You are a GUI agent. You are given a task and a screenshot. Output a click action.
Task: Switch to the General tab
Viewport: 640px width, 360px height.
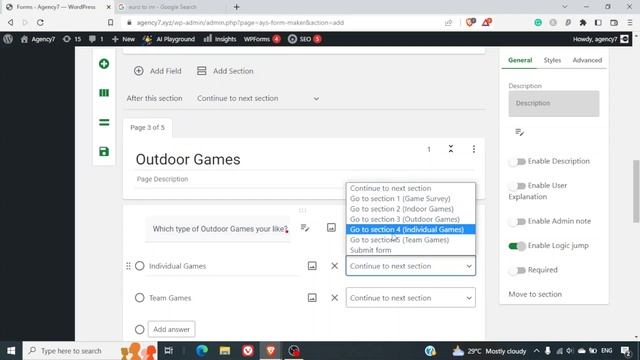click(x=520, y=60)
